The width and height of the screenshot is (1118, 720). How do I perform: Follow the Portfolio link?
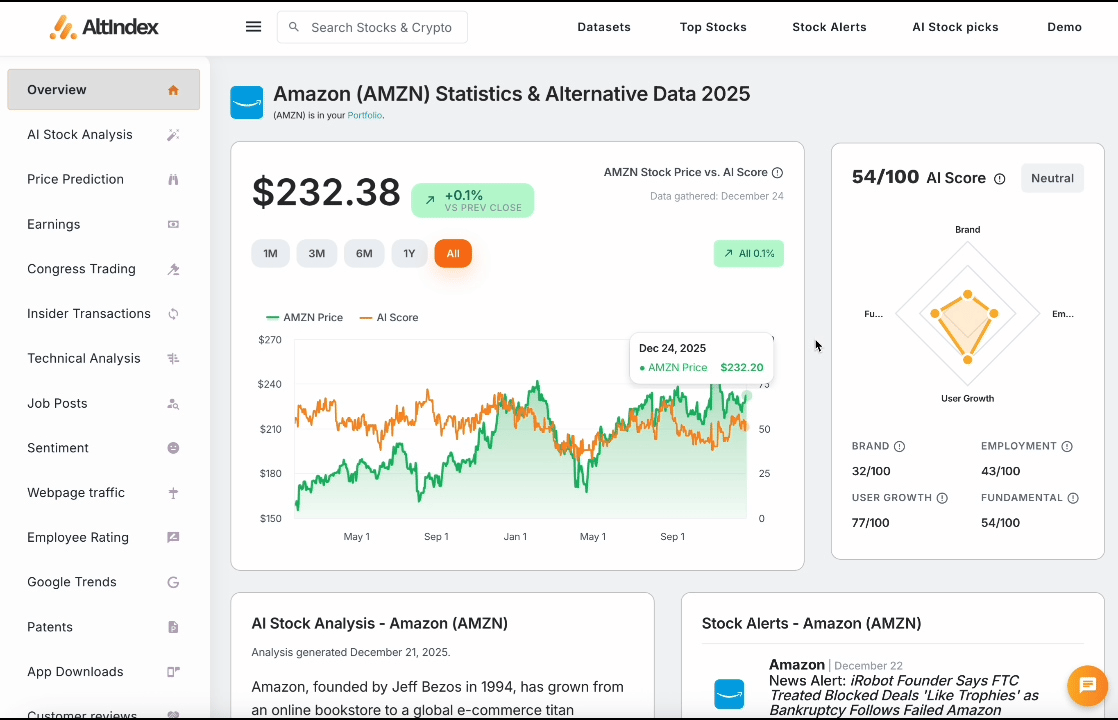click(x=364, y=115)
